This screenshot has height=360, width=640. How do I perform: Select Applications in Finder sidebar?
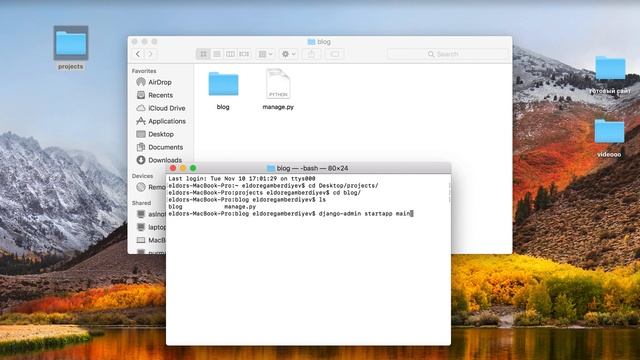pyautogui.click(x=166, y=121)
